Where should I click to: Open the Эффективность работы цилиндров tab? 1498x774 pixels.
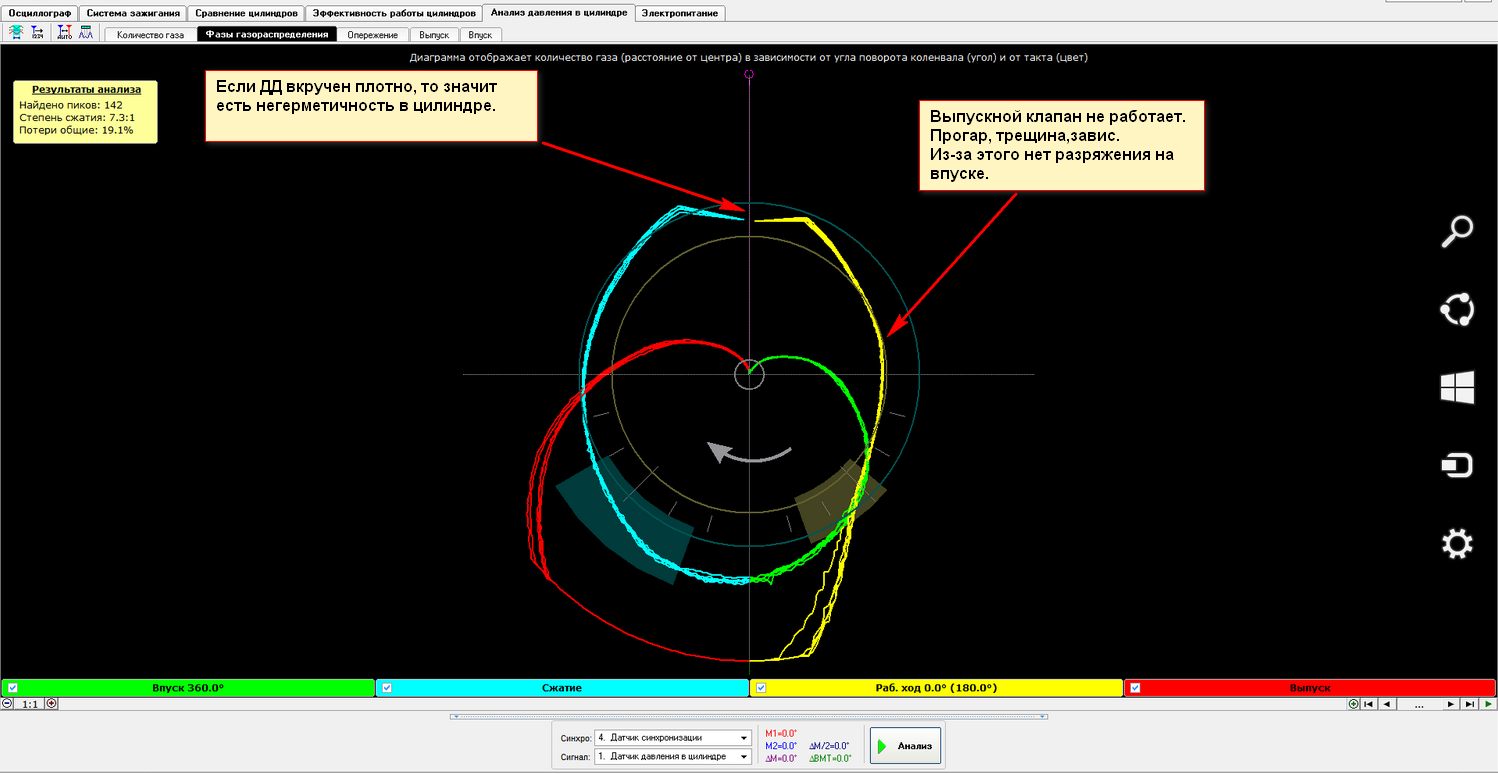tap(393, 13)
